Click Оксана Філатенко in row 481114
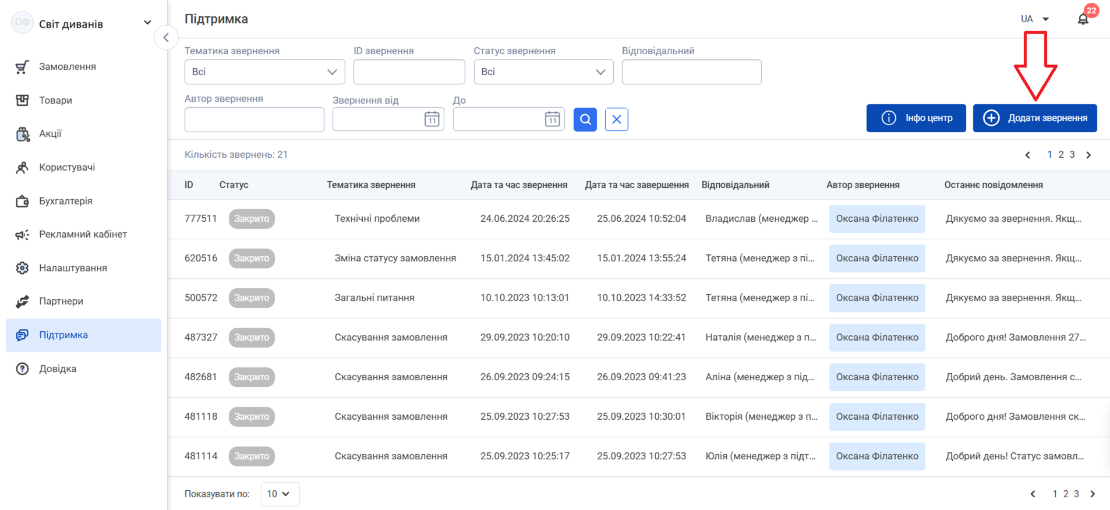Image resolution: width=1110 pixels, height=510 pixels. click(x=877, y=457)
